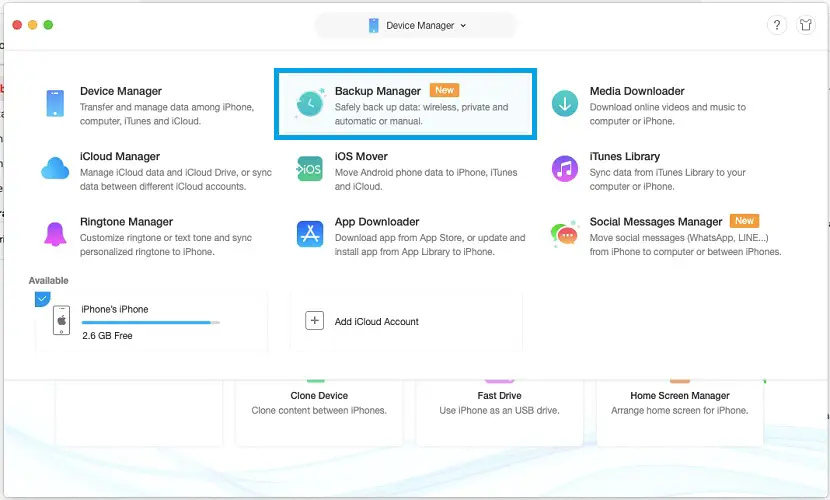Viewport: 830px width, 500px height.
Task: Open Backup Manager clock icon
Action: (309, 104)
